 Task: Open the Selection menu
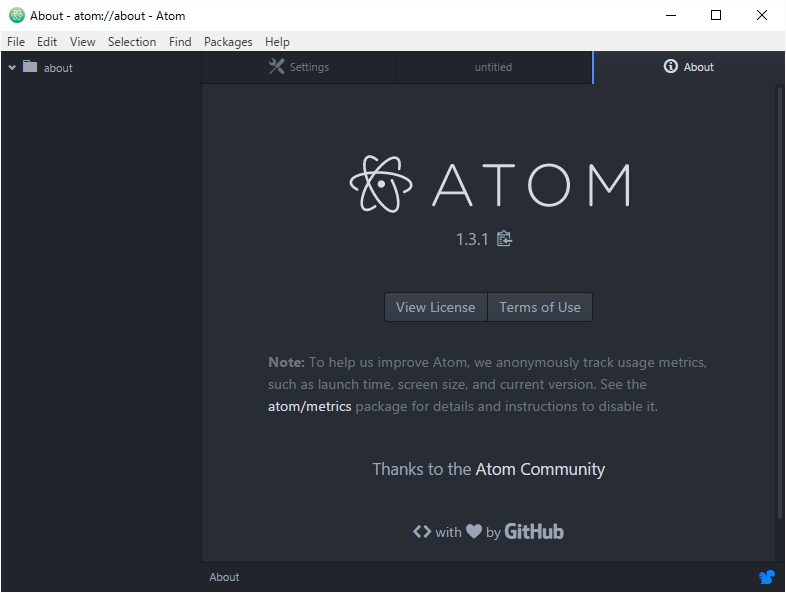click(132, 42)
